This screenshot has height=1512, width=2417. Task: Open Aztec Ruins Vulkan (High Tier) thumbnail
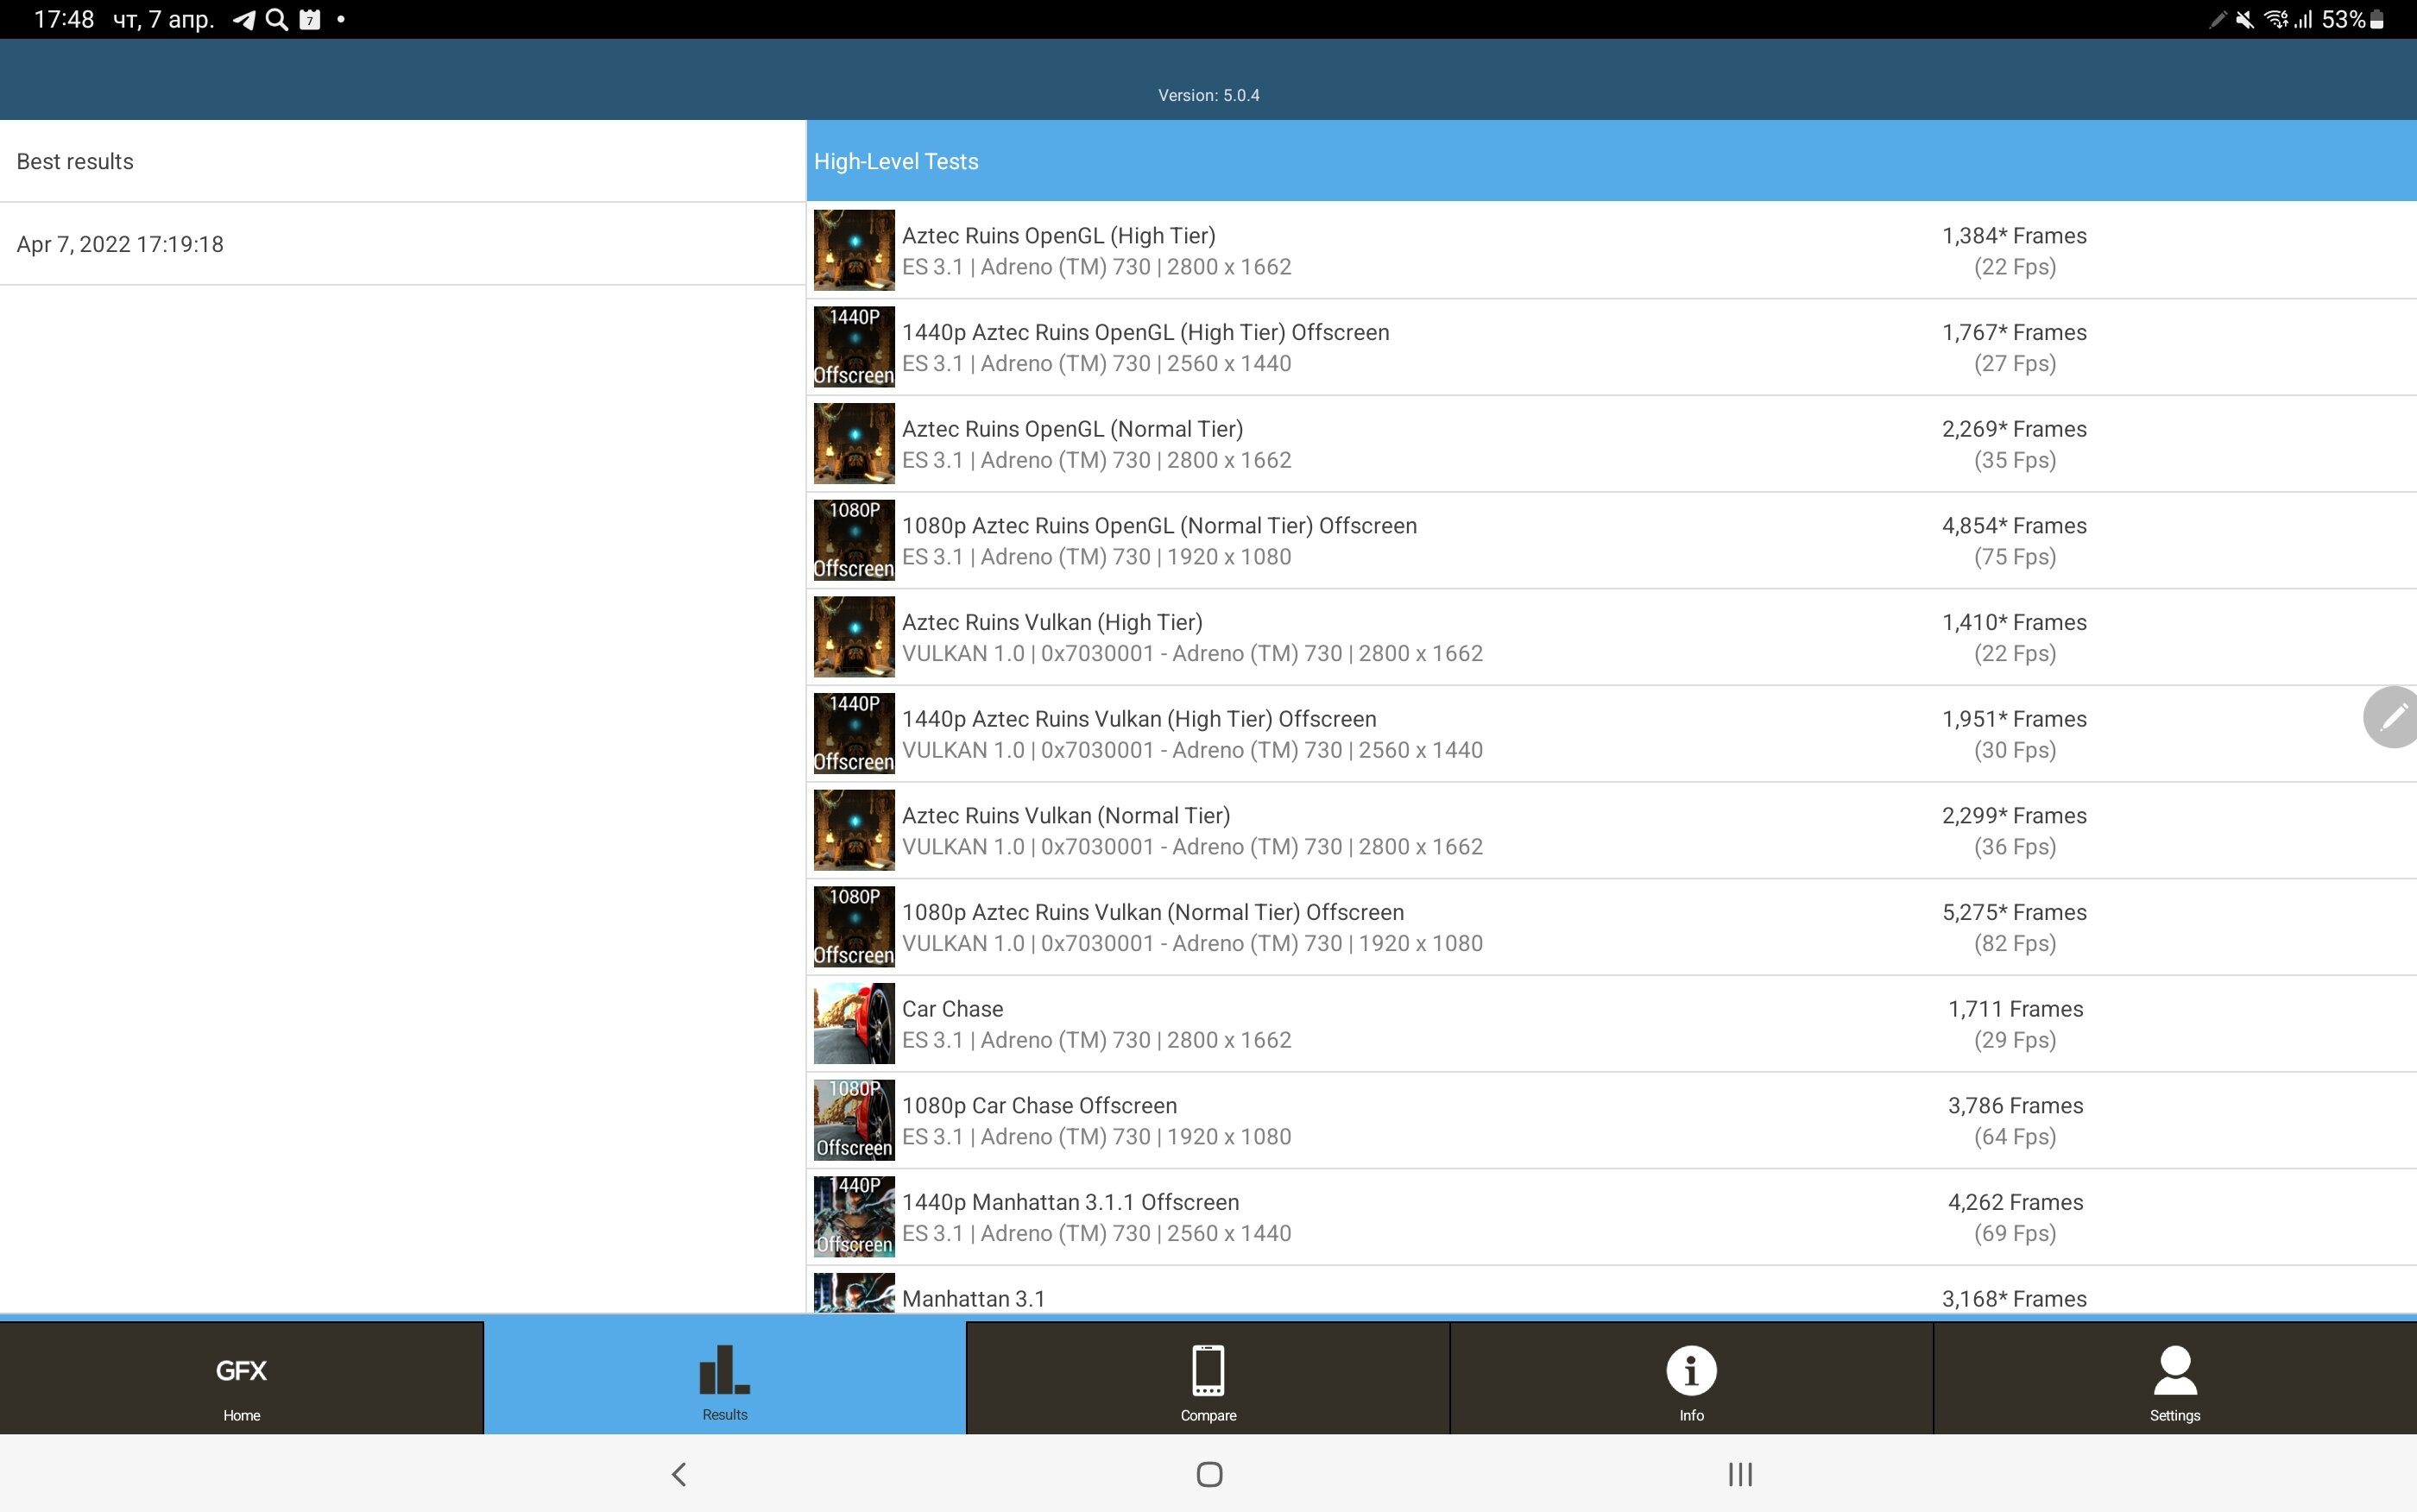tap(854, 637)
